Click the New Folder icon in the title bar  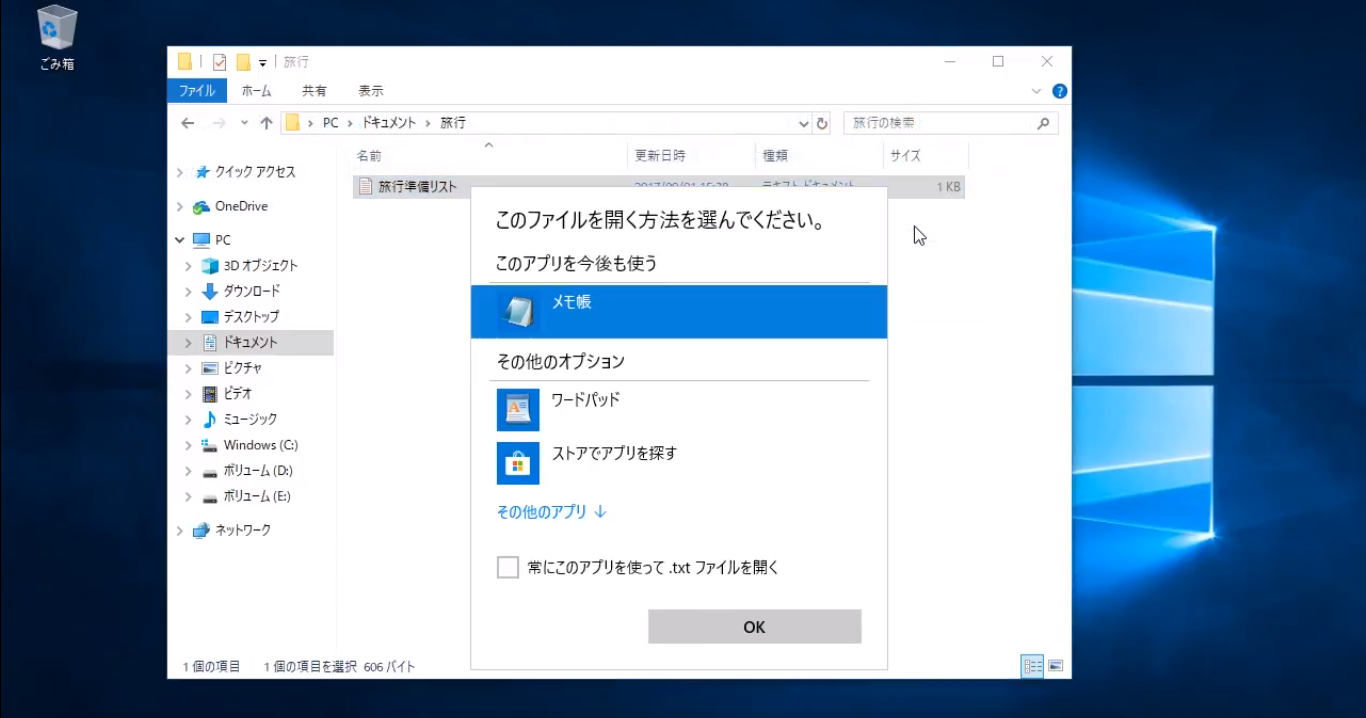243,62
